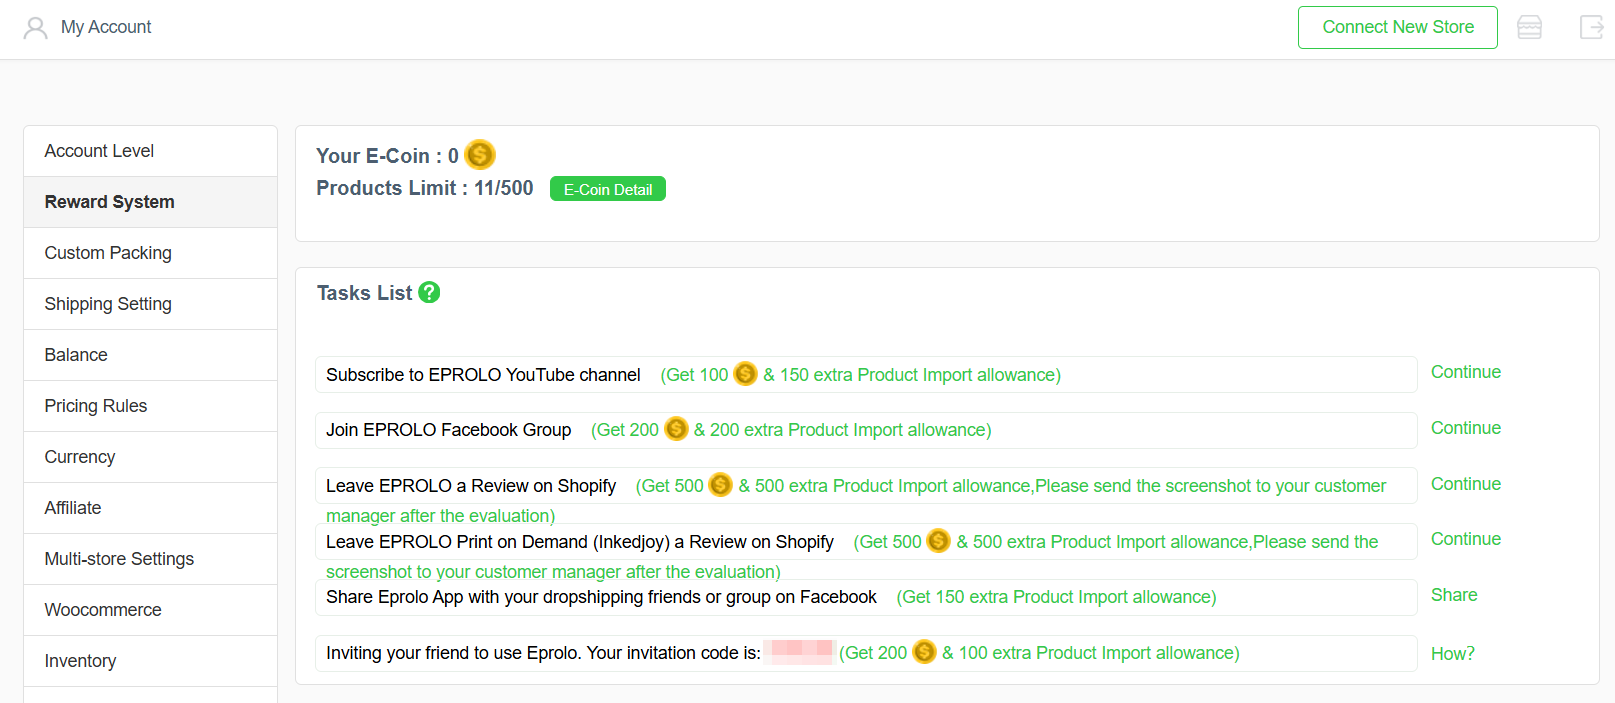Screen dimensions: 1615x703
Task: Click the green question mark beside Tasks List
Action: (x=429, y=292)
